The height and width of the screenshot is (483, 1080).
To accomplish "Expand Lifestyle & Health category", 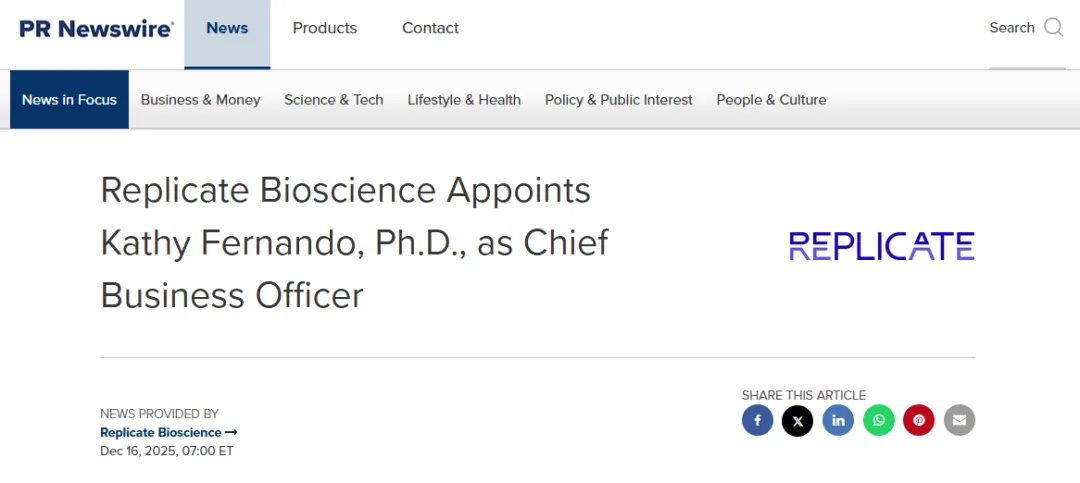I will [x=464, y=100].
